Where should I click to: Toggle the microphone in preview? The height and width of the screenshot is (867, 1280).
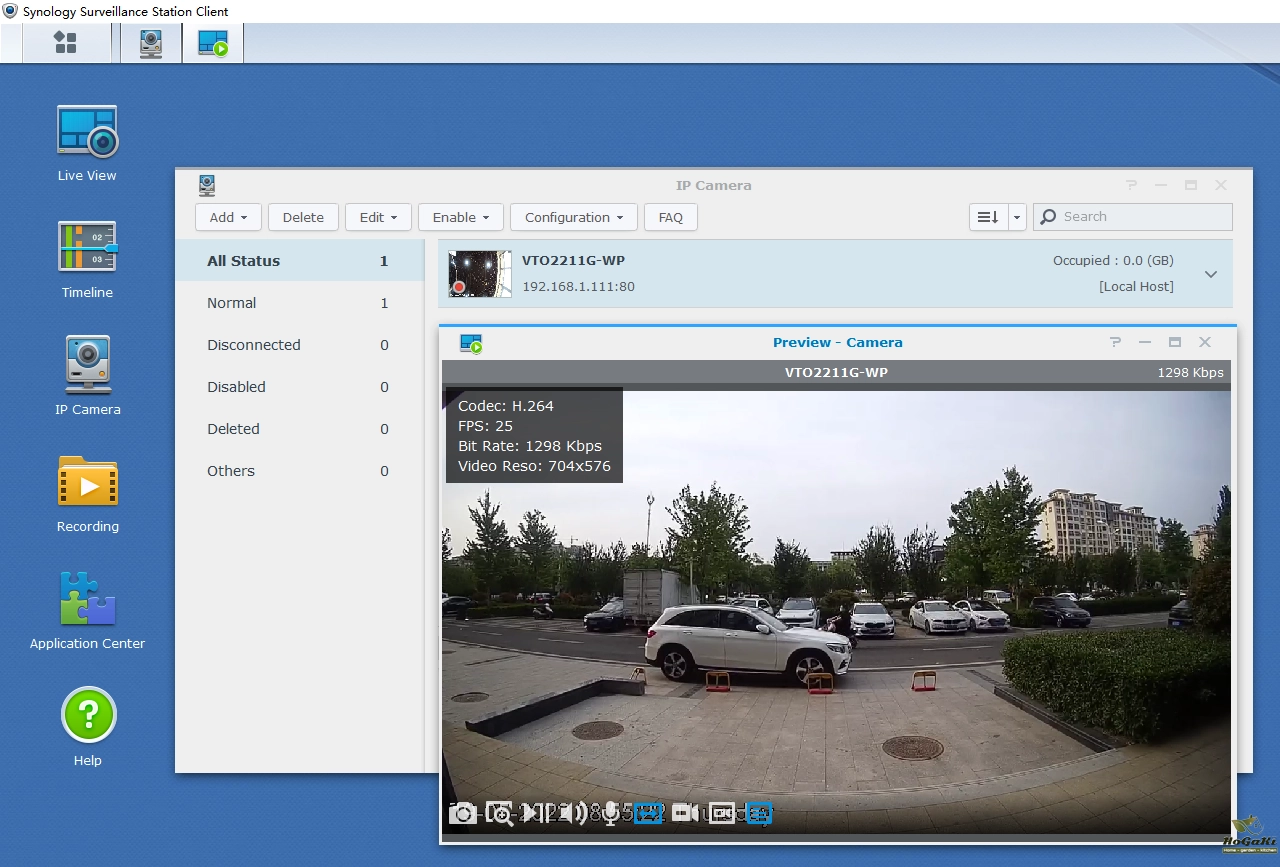(x=611, y=813)
